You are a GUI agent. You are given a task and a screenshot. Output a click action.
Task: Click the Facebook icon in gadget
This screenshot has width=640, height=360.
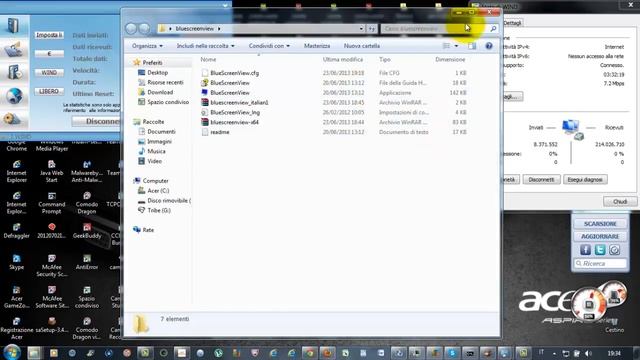pyautogui.click(x=585, y=250)
